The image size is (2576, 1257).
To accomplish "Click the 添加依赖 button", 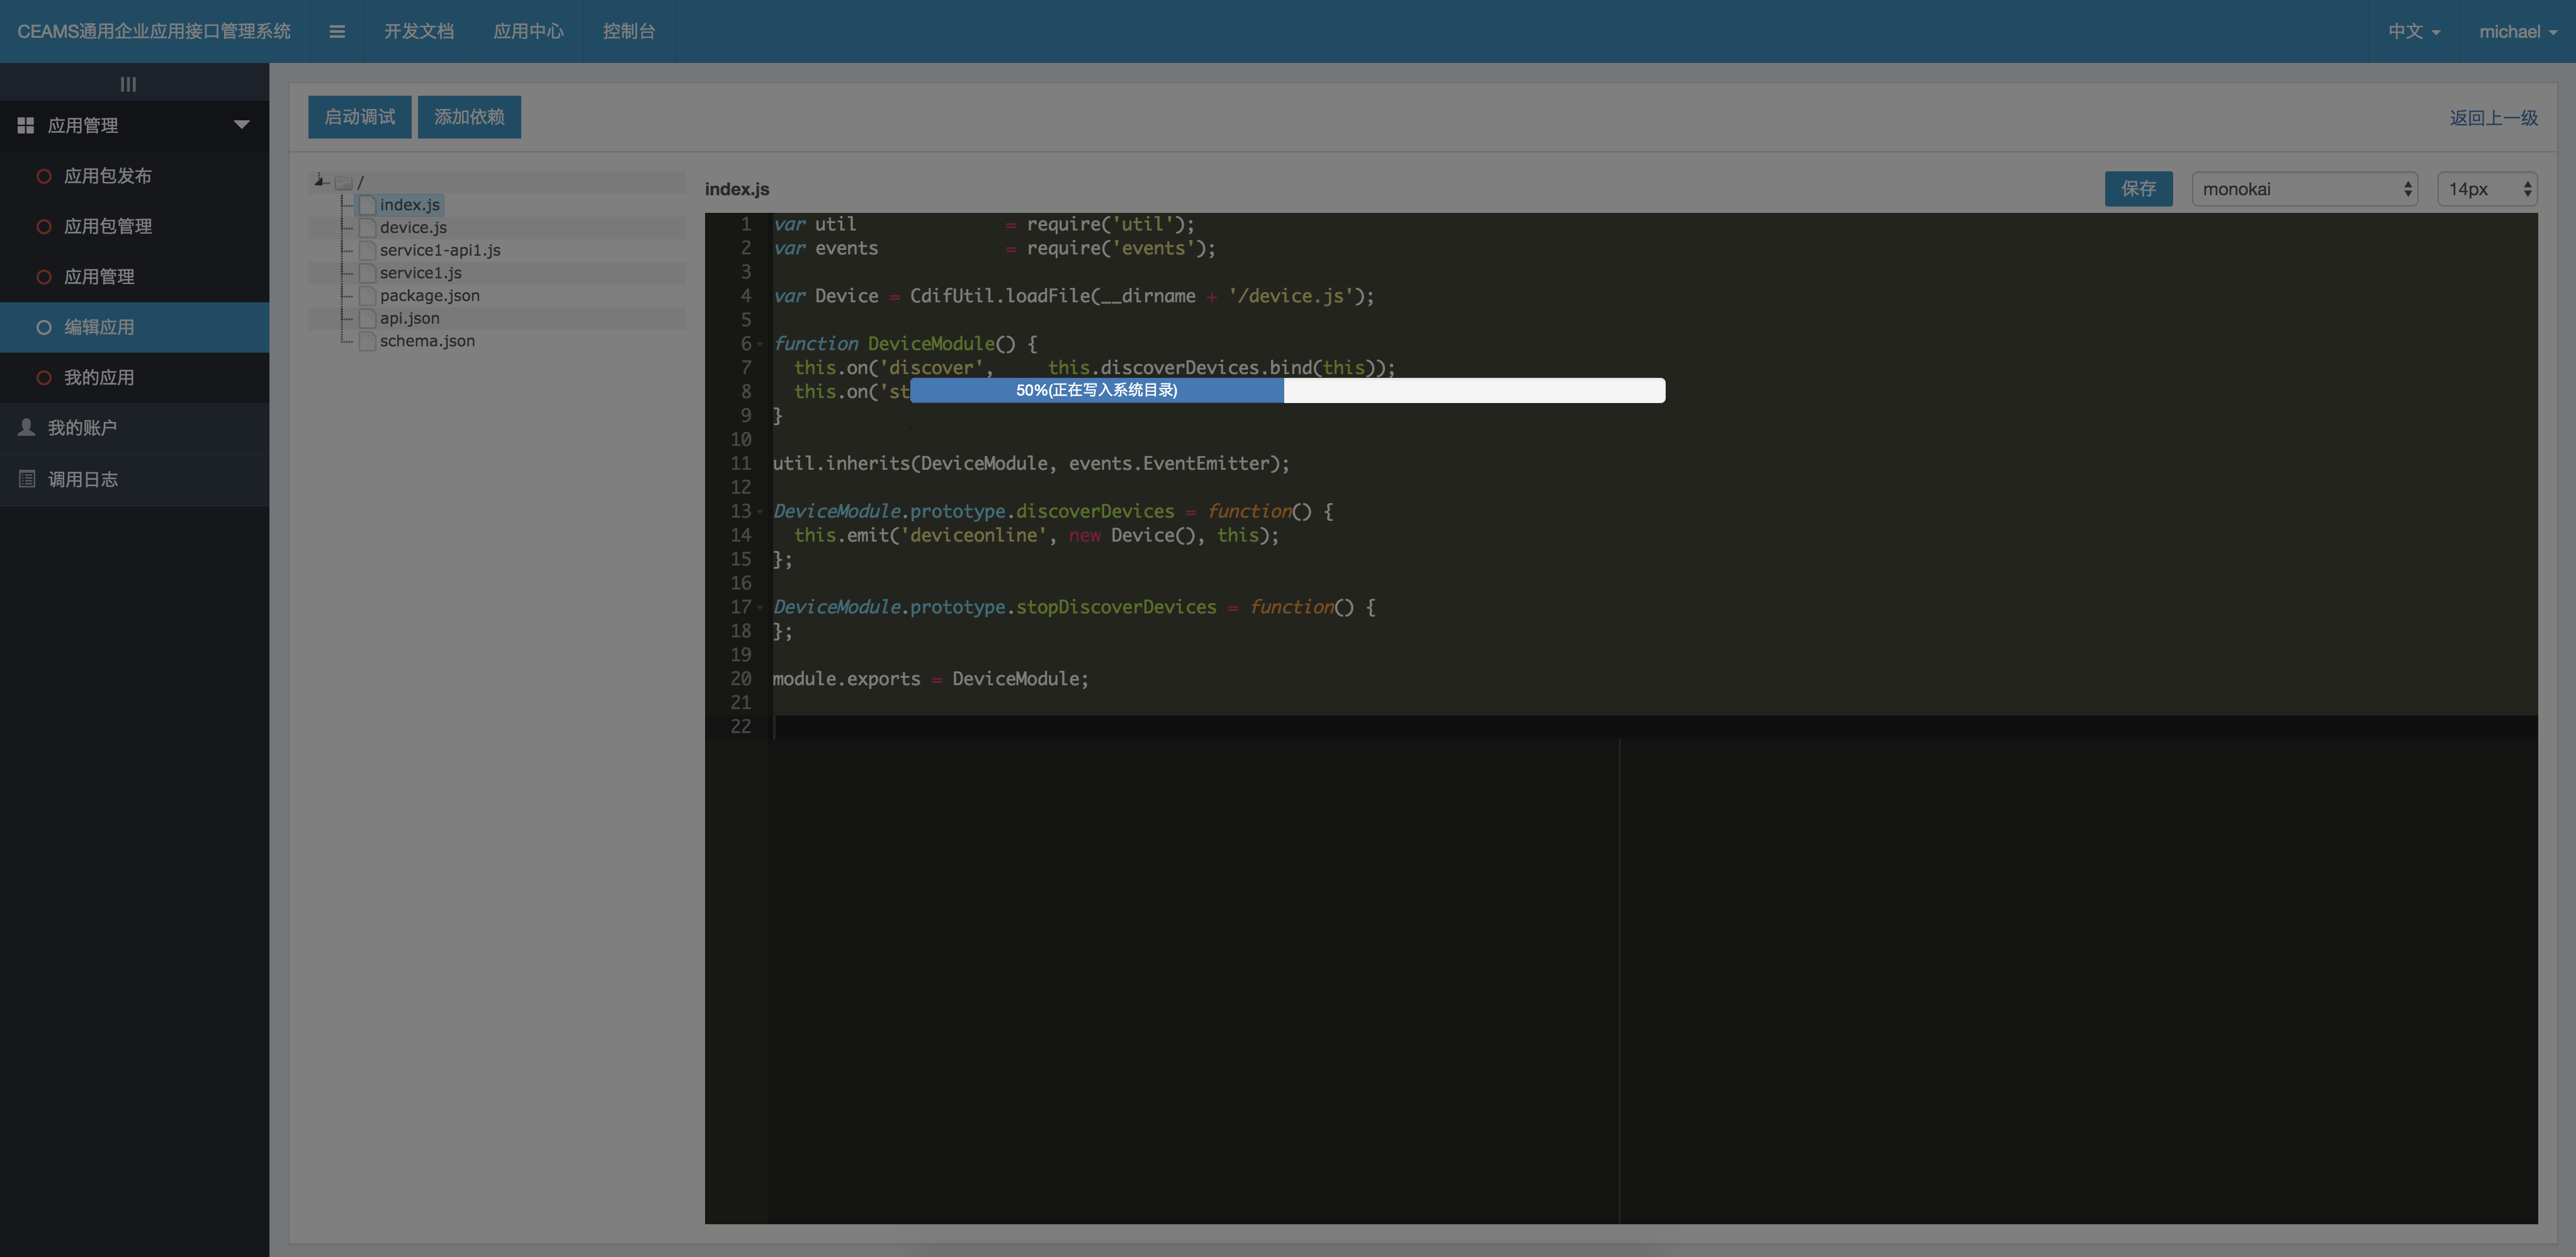I will coord(469,117).
